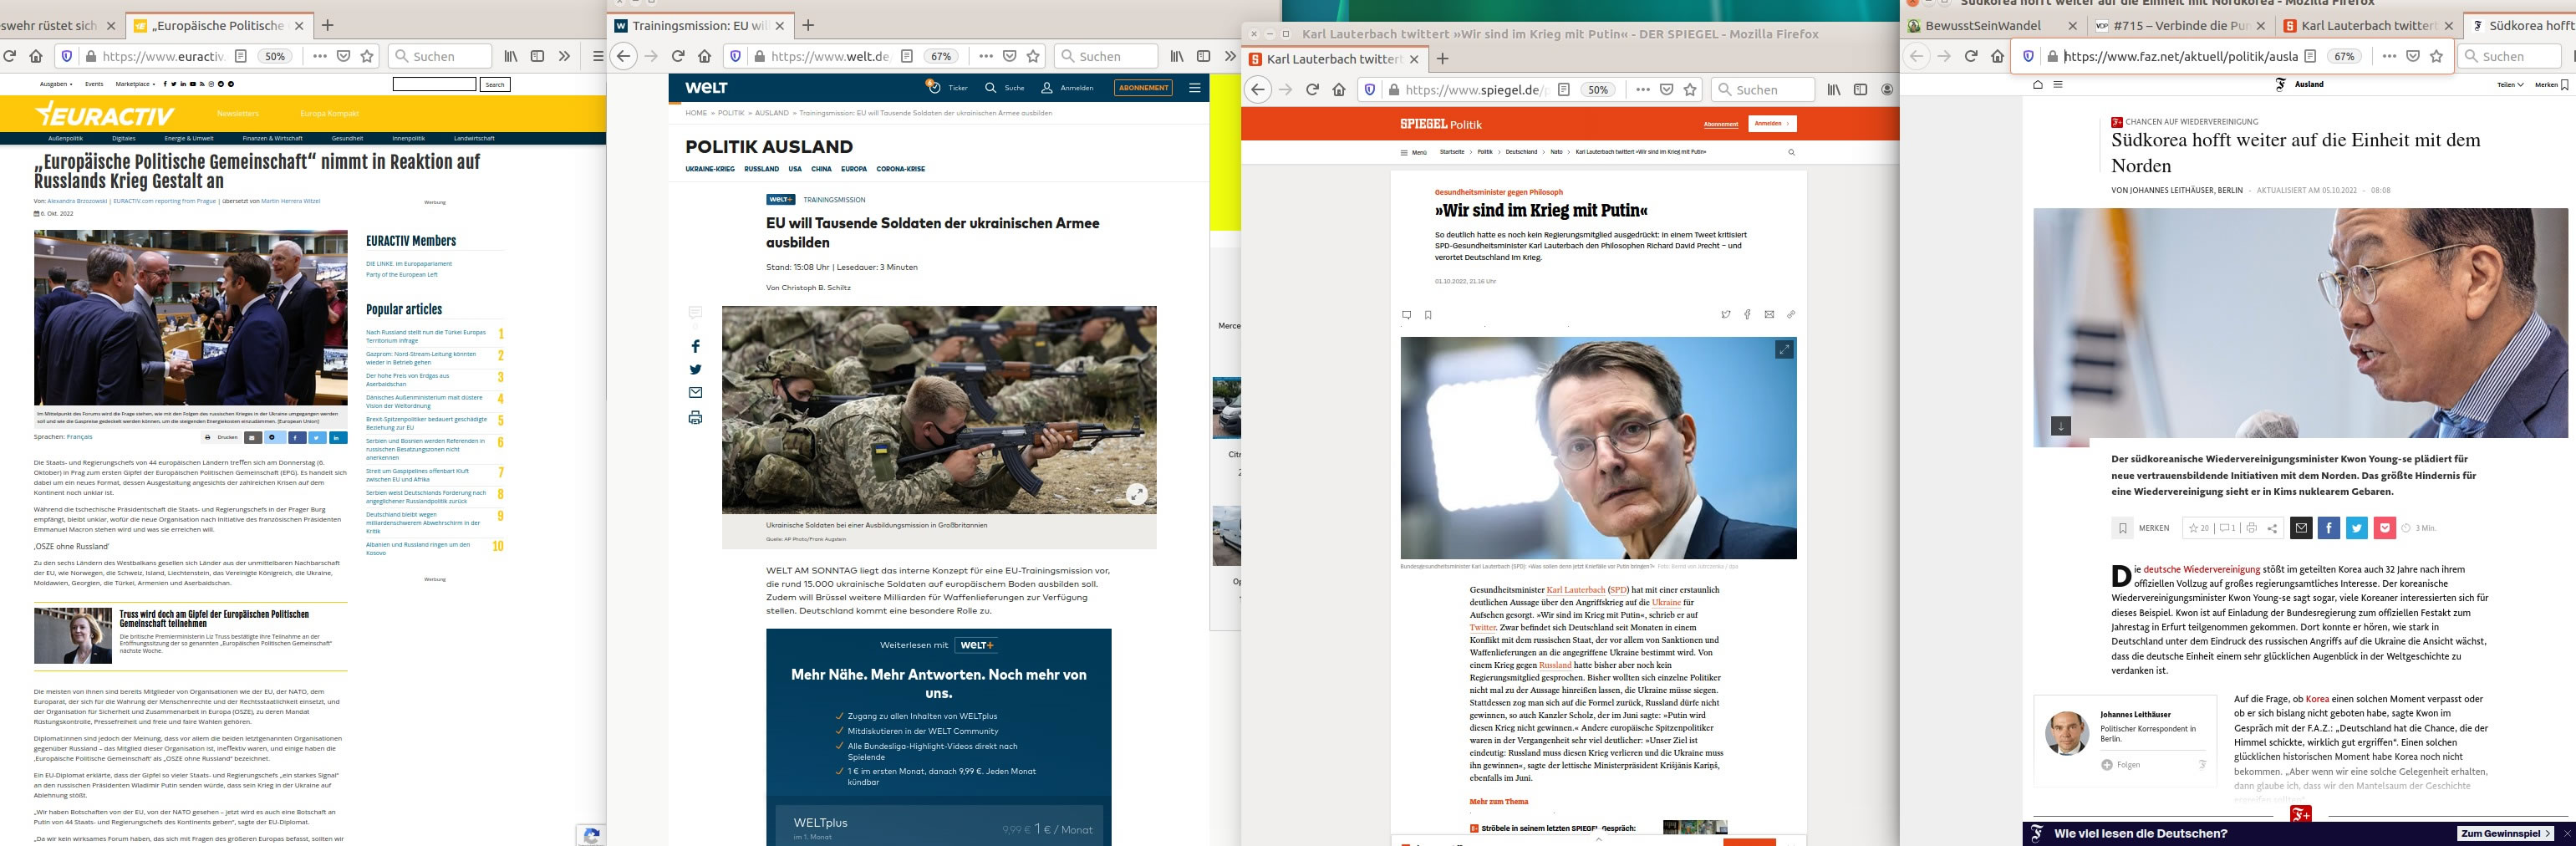2576x846 pixels.
Task: Open Newsletters link on Euractiv header
Action: [238, 113]
